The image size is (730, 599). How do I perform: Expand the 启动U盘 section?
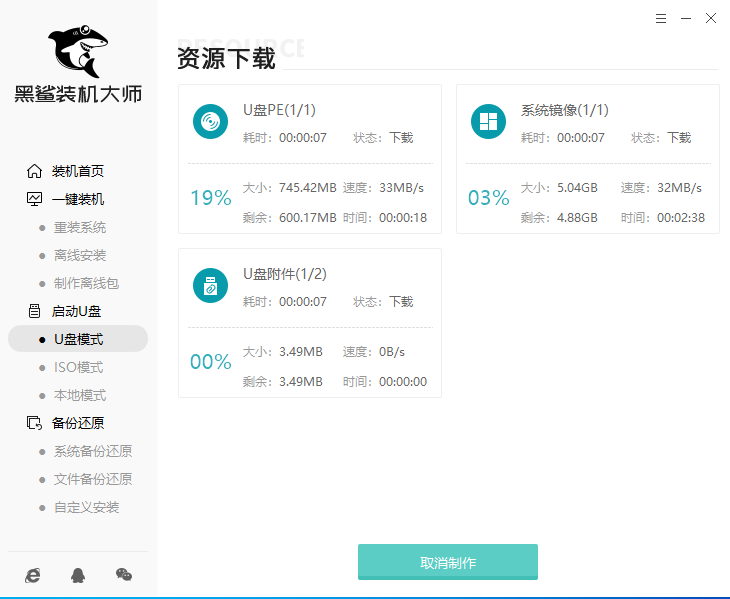click(77, 311)
